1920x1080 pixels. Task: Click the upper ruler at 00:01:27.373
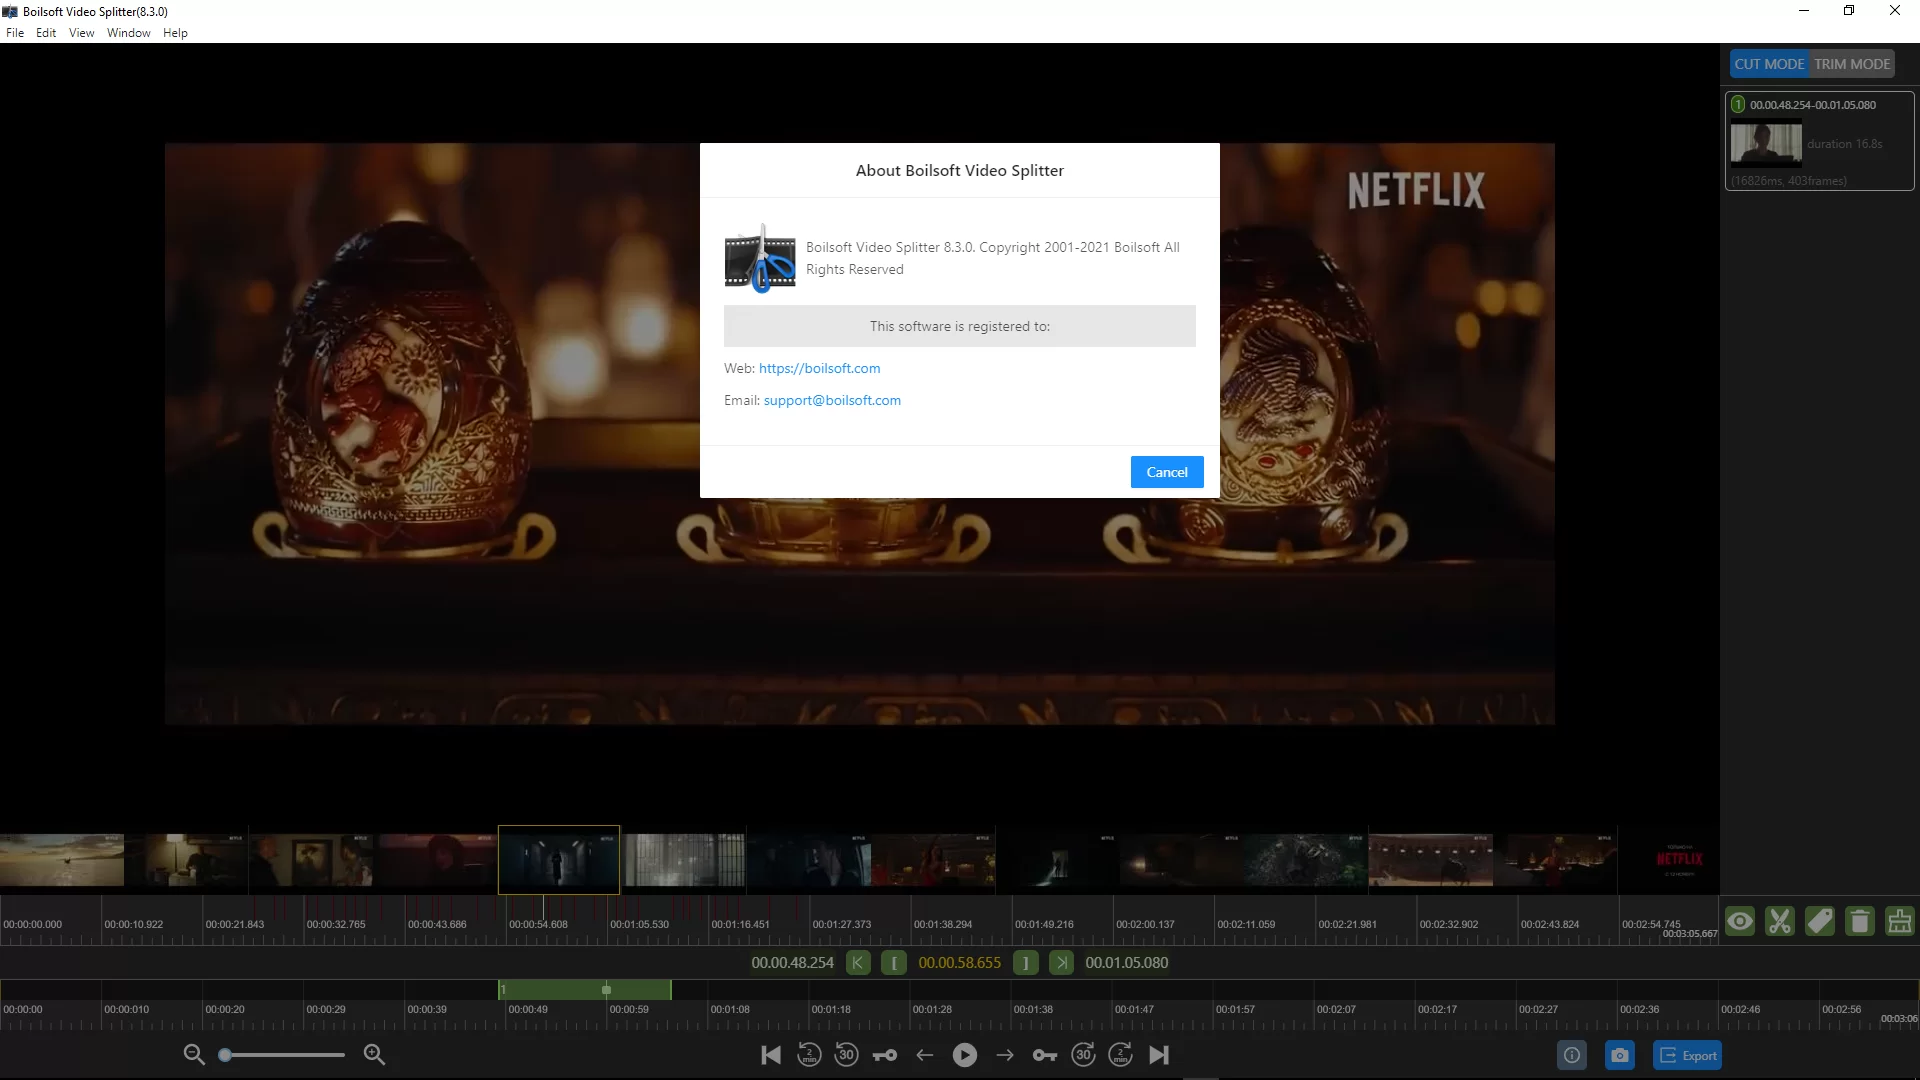(x=842, y=924)
